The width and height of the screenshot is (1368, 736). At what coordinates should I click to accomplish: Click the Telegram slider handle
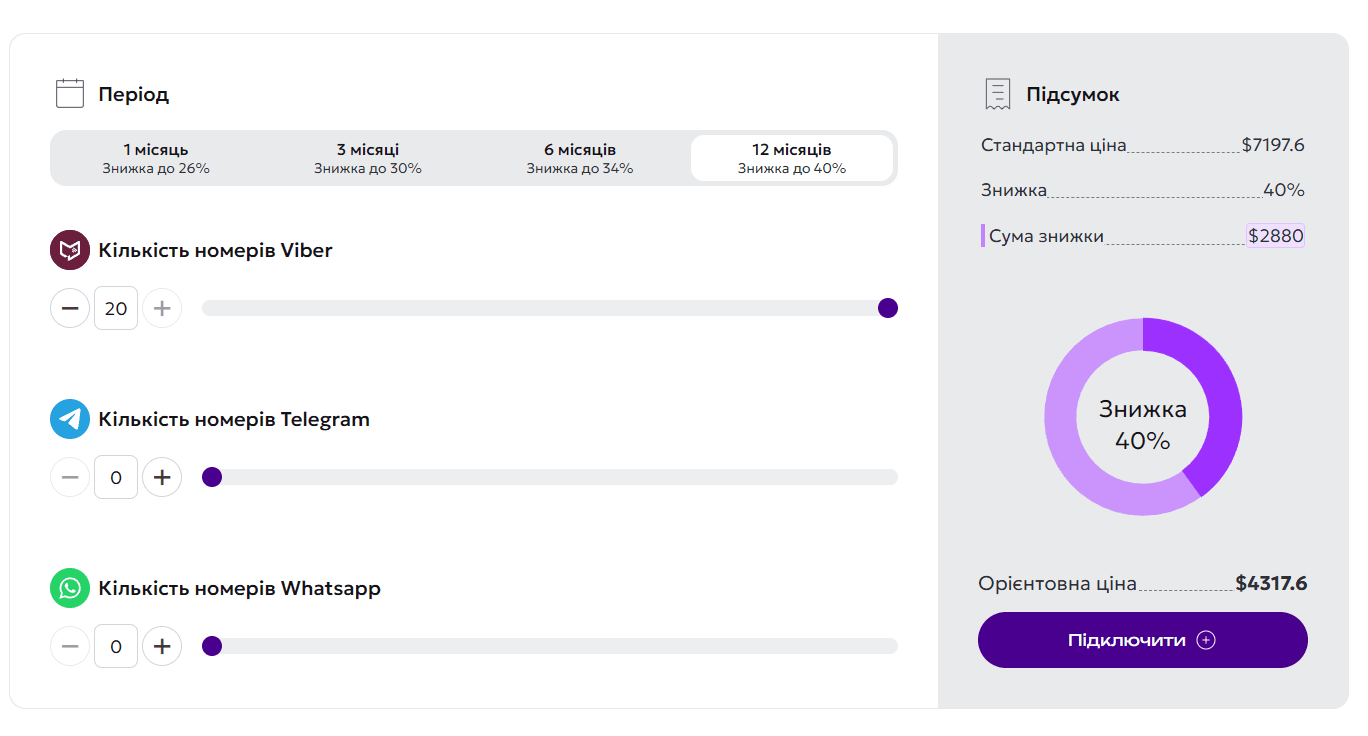point(212,477)
